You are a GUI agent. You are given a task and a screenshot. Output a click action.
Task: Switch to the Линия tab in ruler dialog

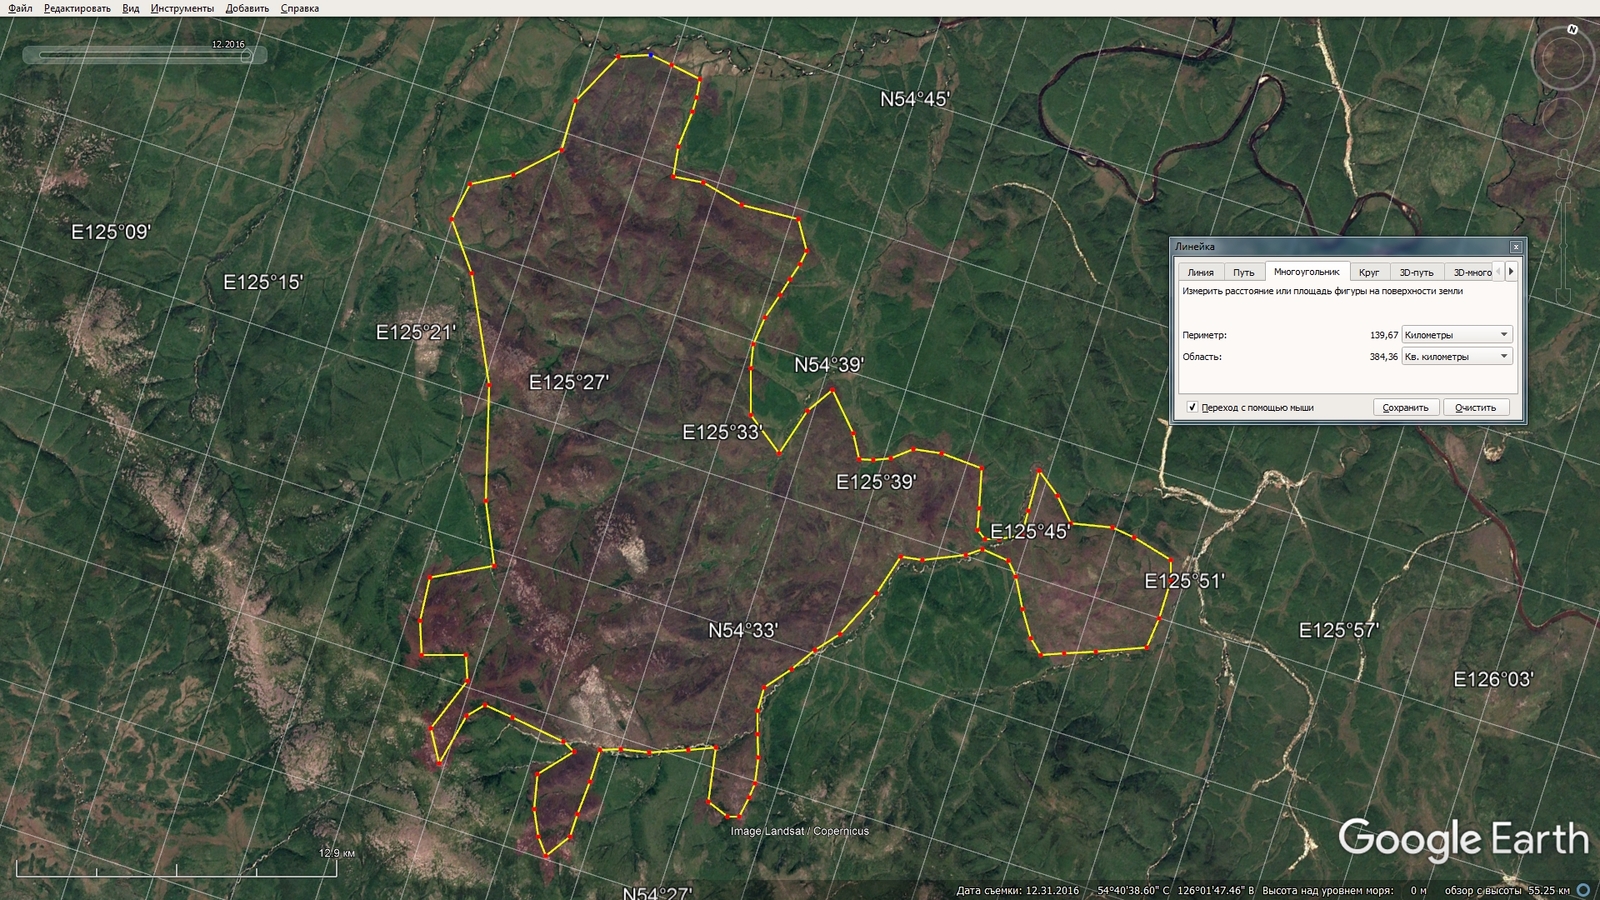click(1200, 272)
